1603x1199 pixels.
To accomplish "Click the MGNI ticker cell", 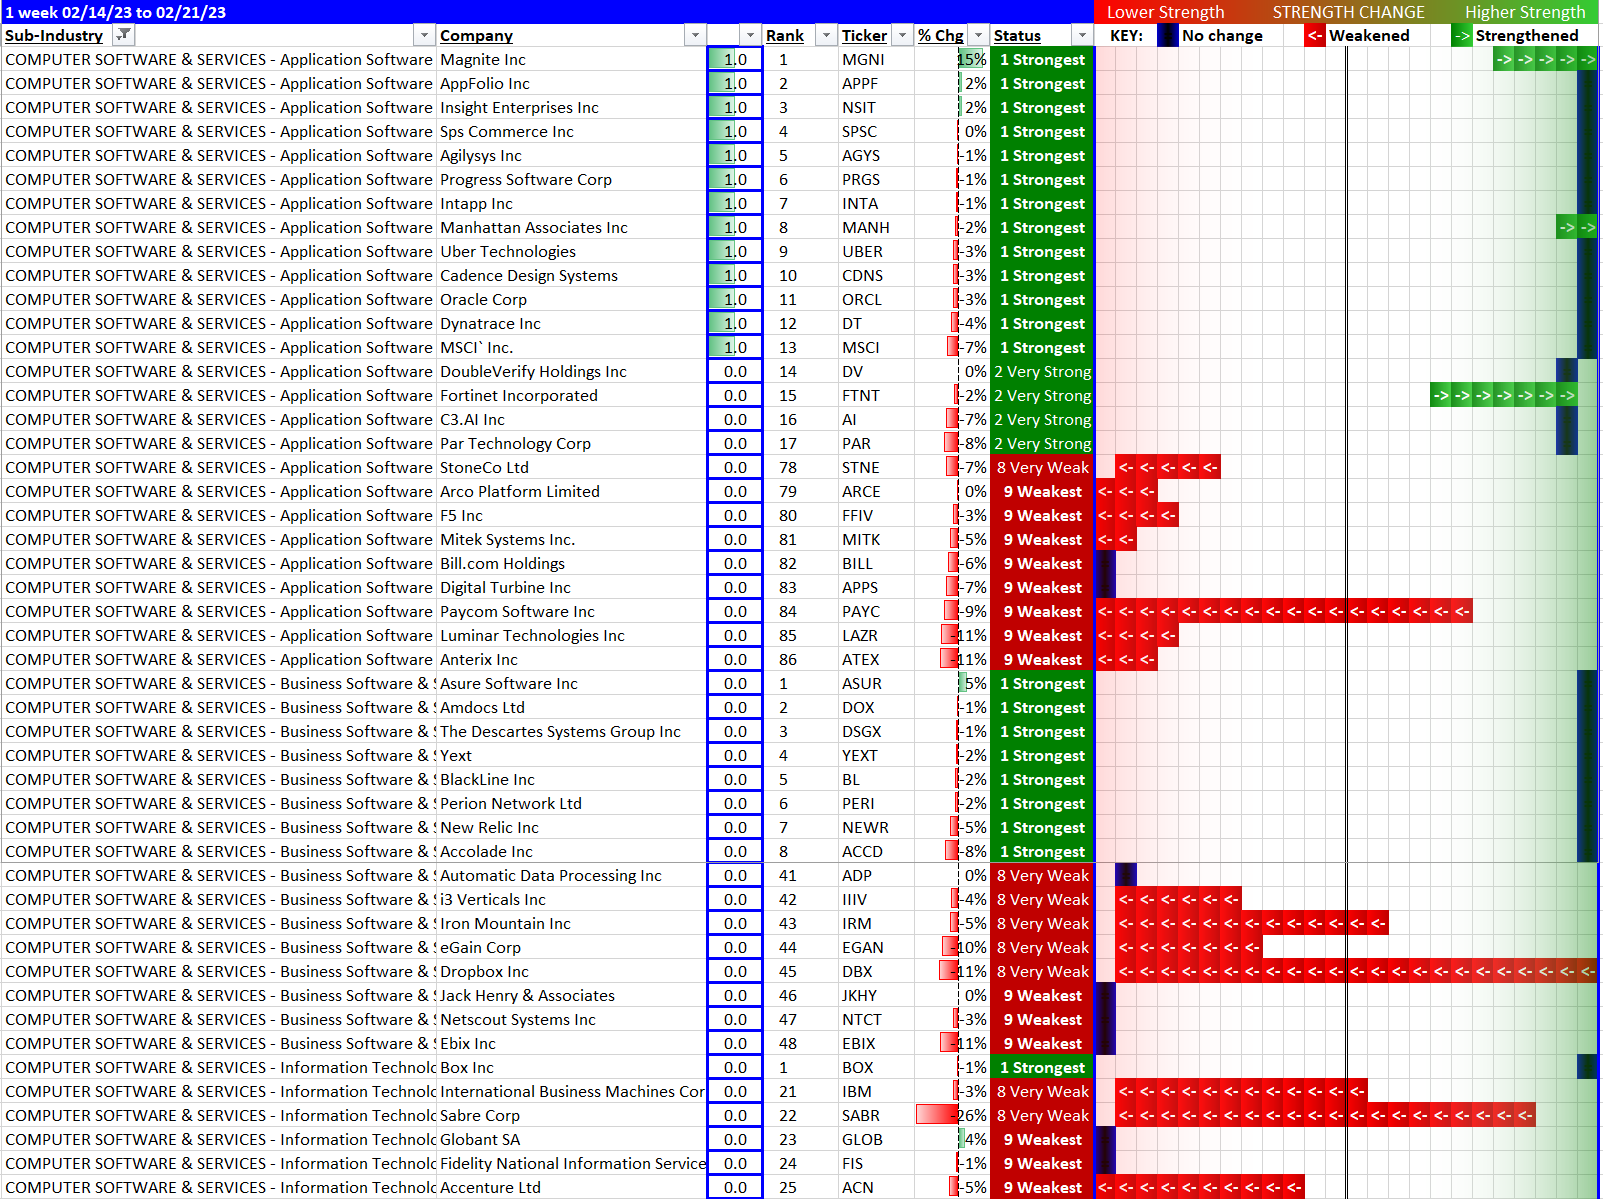I will [x=876, y=60].
